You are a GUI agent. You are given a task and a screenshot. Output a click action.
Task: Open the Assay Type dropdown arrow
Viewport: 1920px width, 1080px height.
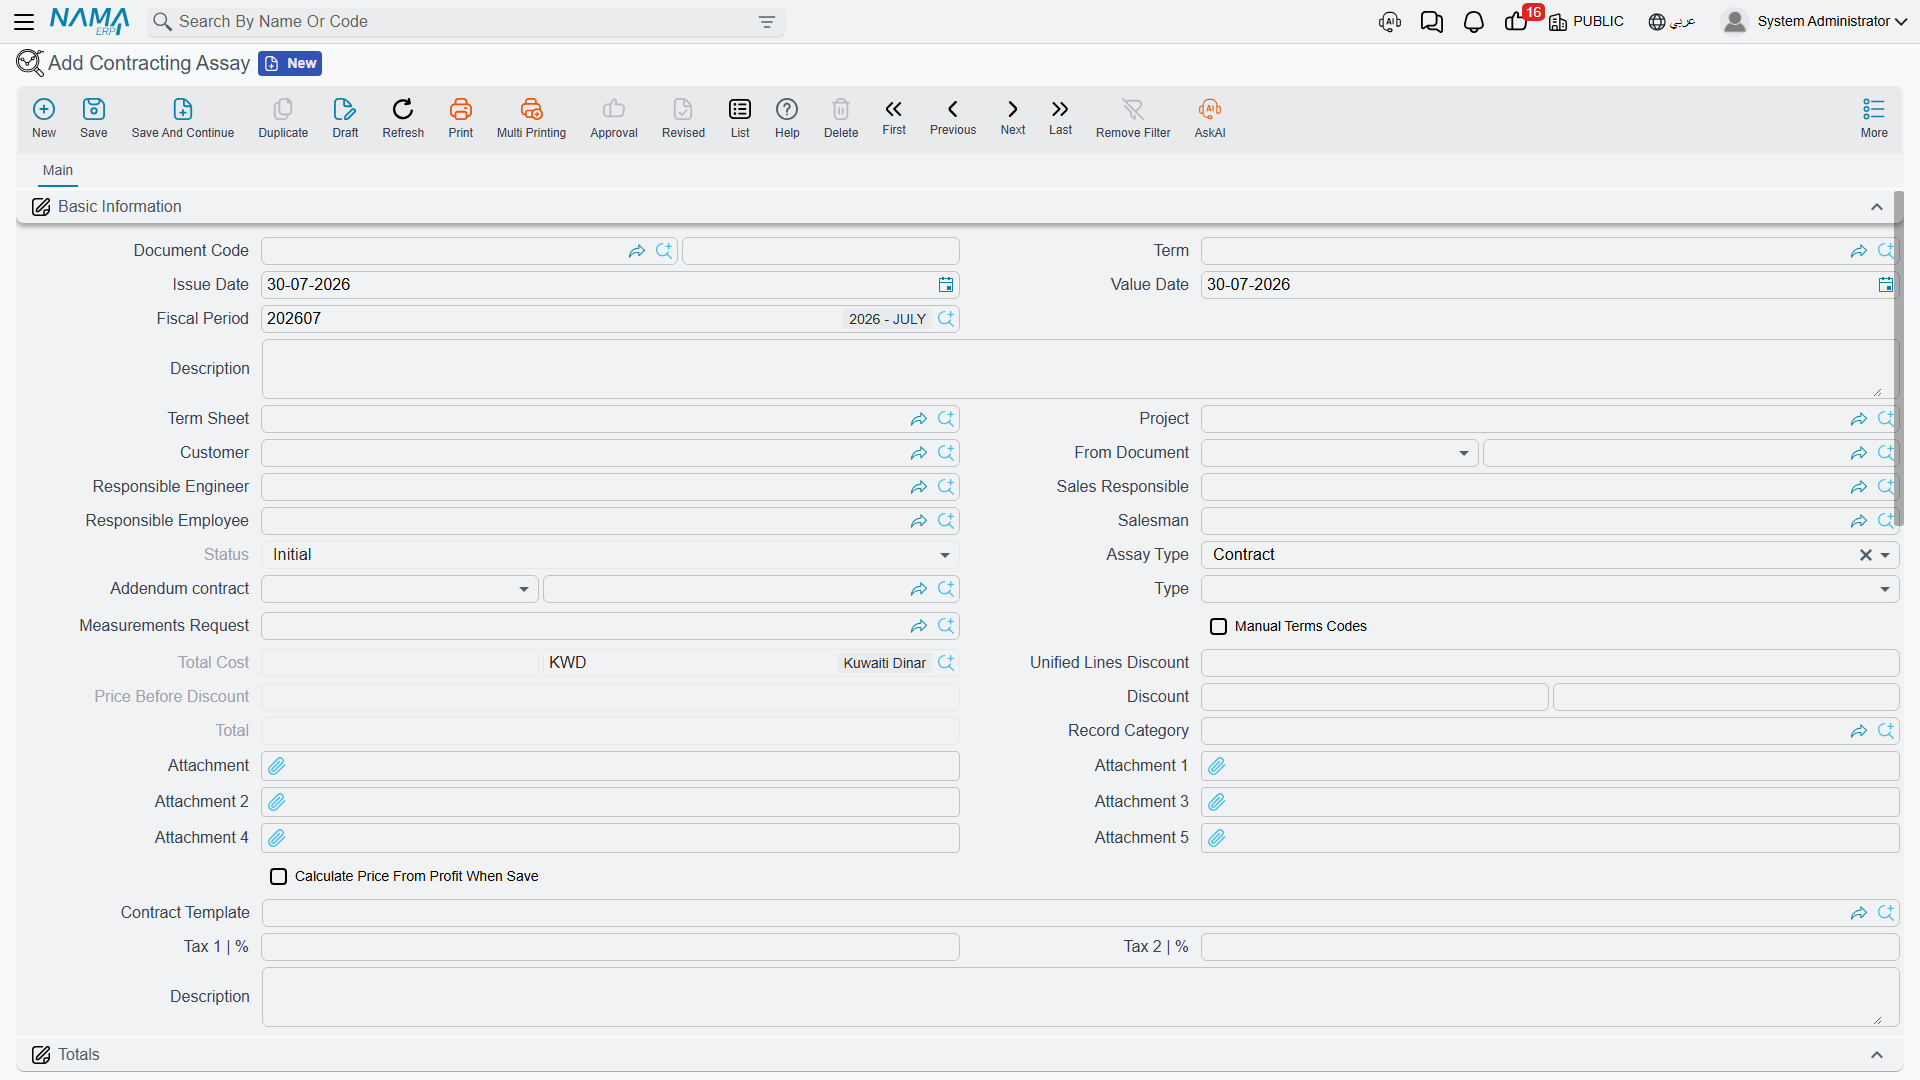[x=1885, y=555]
